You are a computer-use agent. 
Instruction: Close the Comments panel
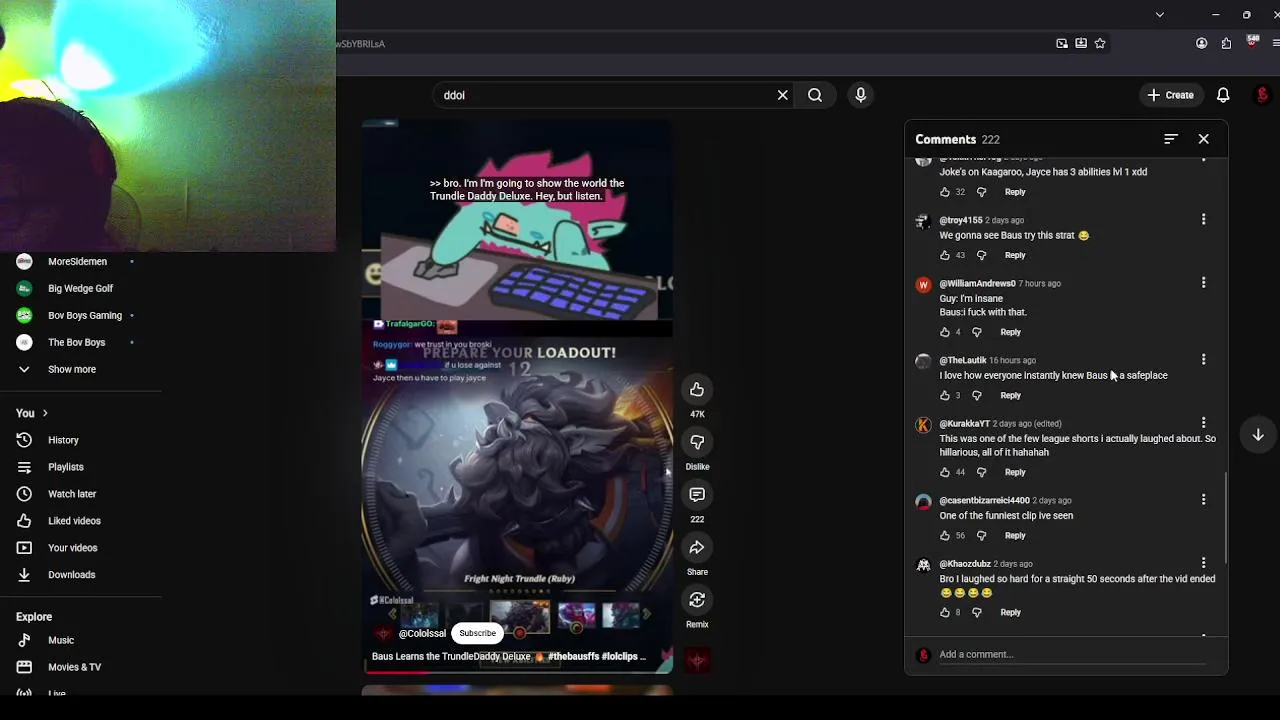tap(1203, 139)
